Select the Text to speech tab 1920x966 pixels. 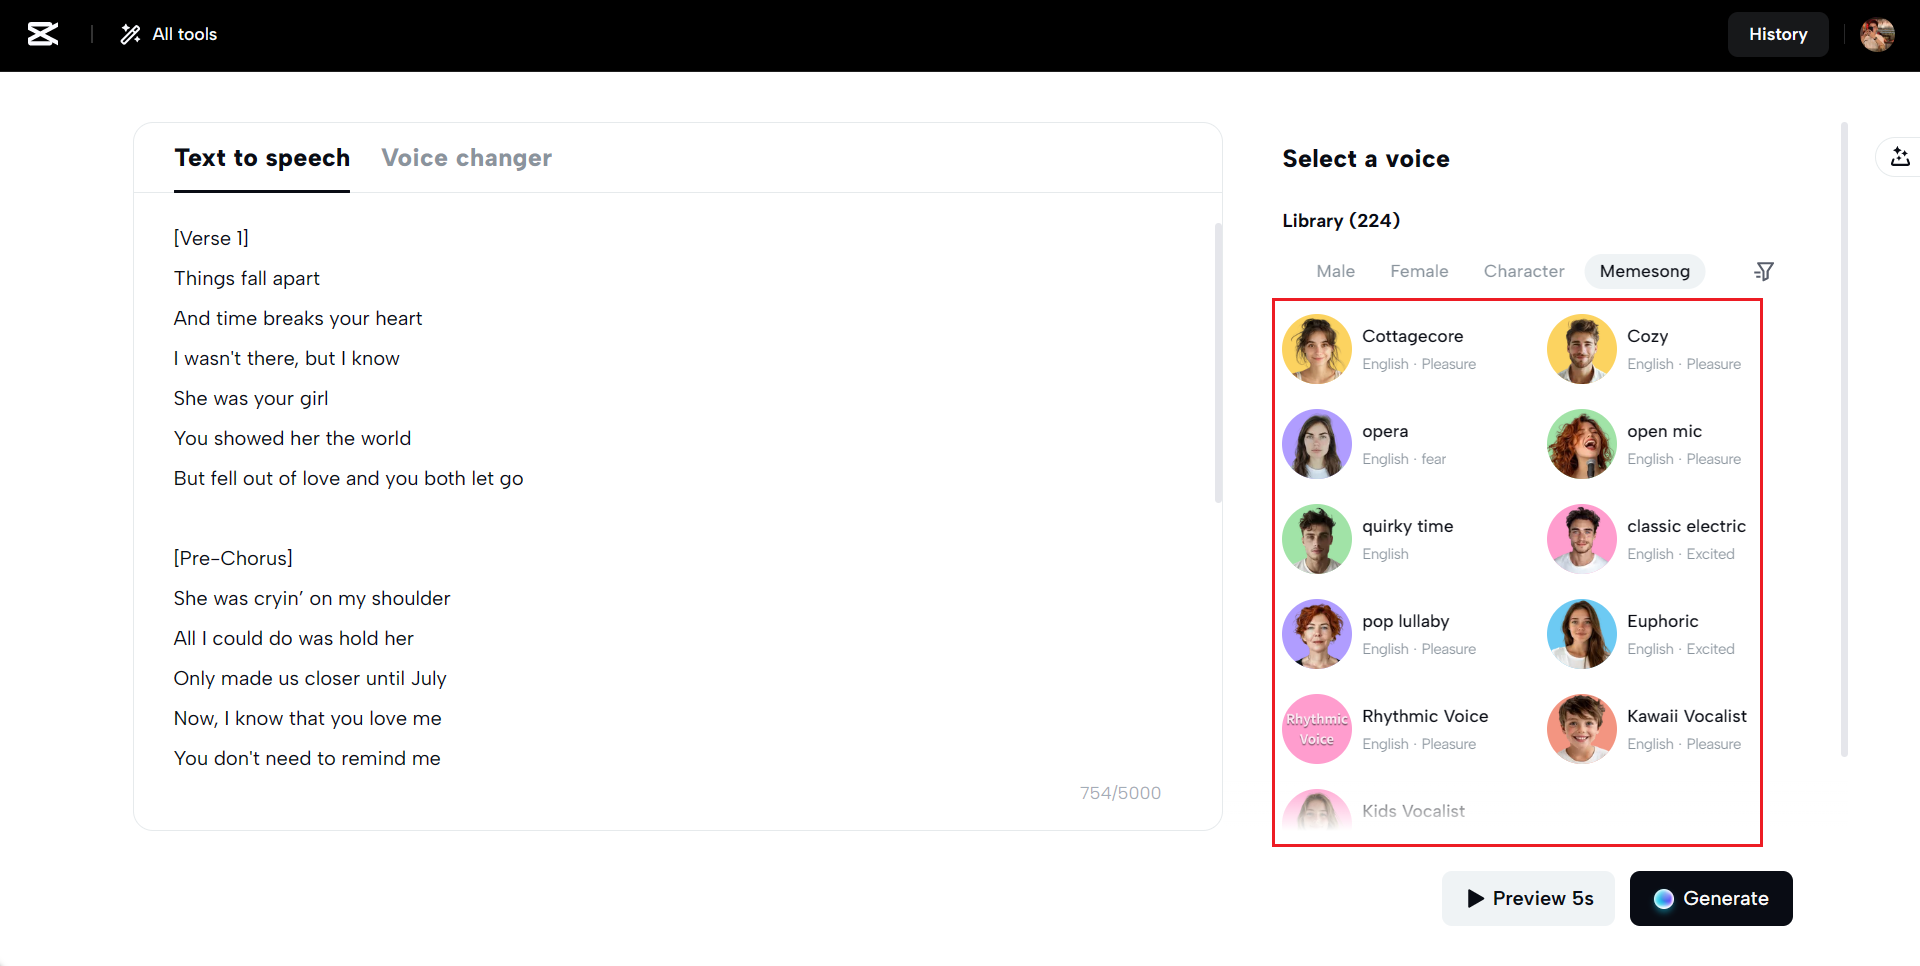tap(262, 158)
